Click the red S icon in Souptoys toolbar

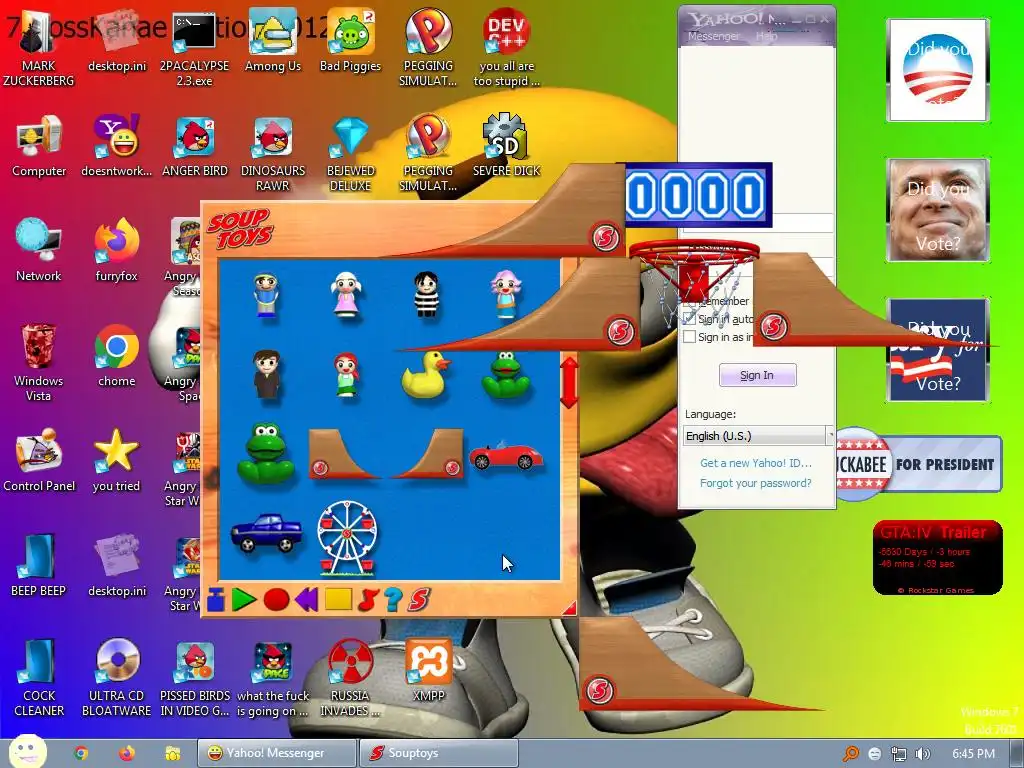(419, 600)
